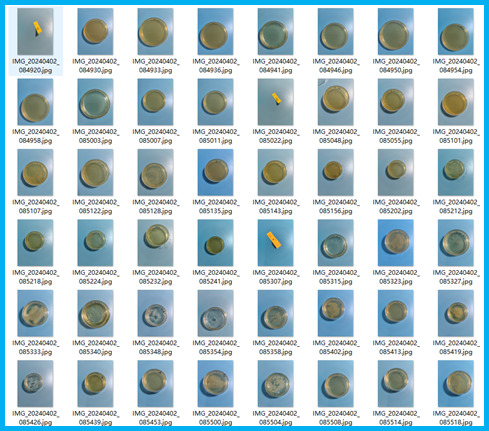Pick thumbnail IMG_20240402_085333.jpg

(x=35, y=313)
